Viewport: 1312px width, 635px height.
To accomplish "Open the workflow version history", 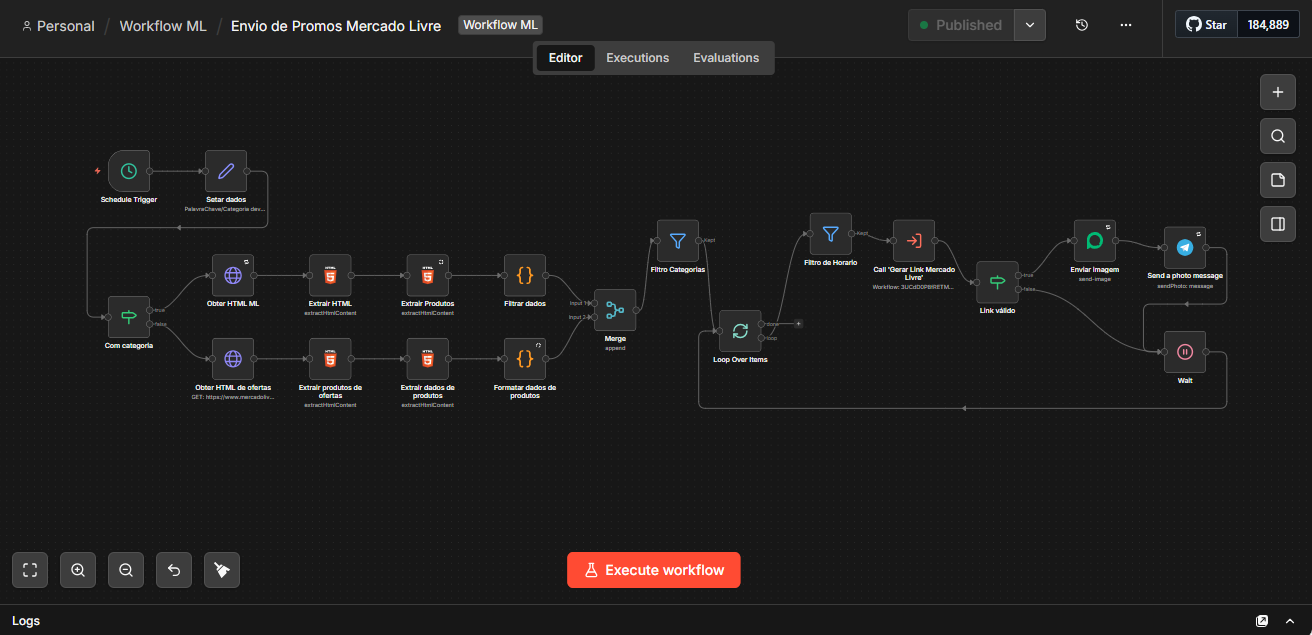I will (x=1082, y=25).
